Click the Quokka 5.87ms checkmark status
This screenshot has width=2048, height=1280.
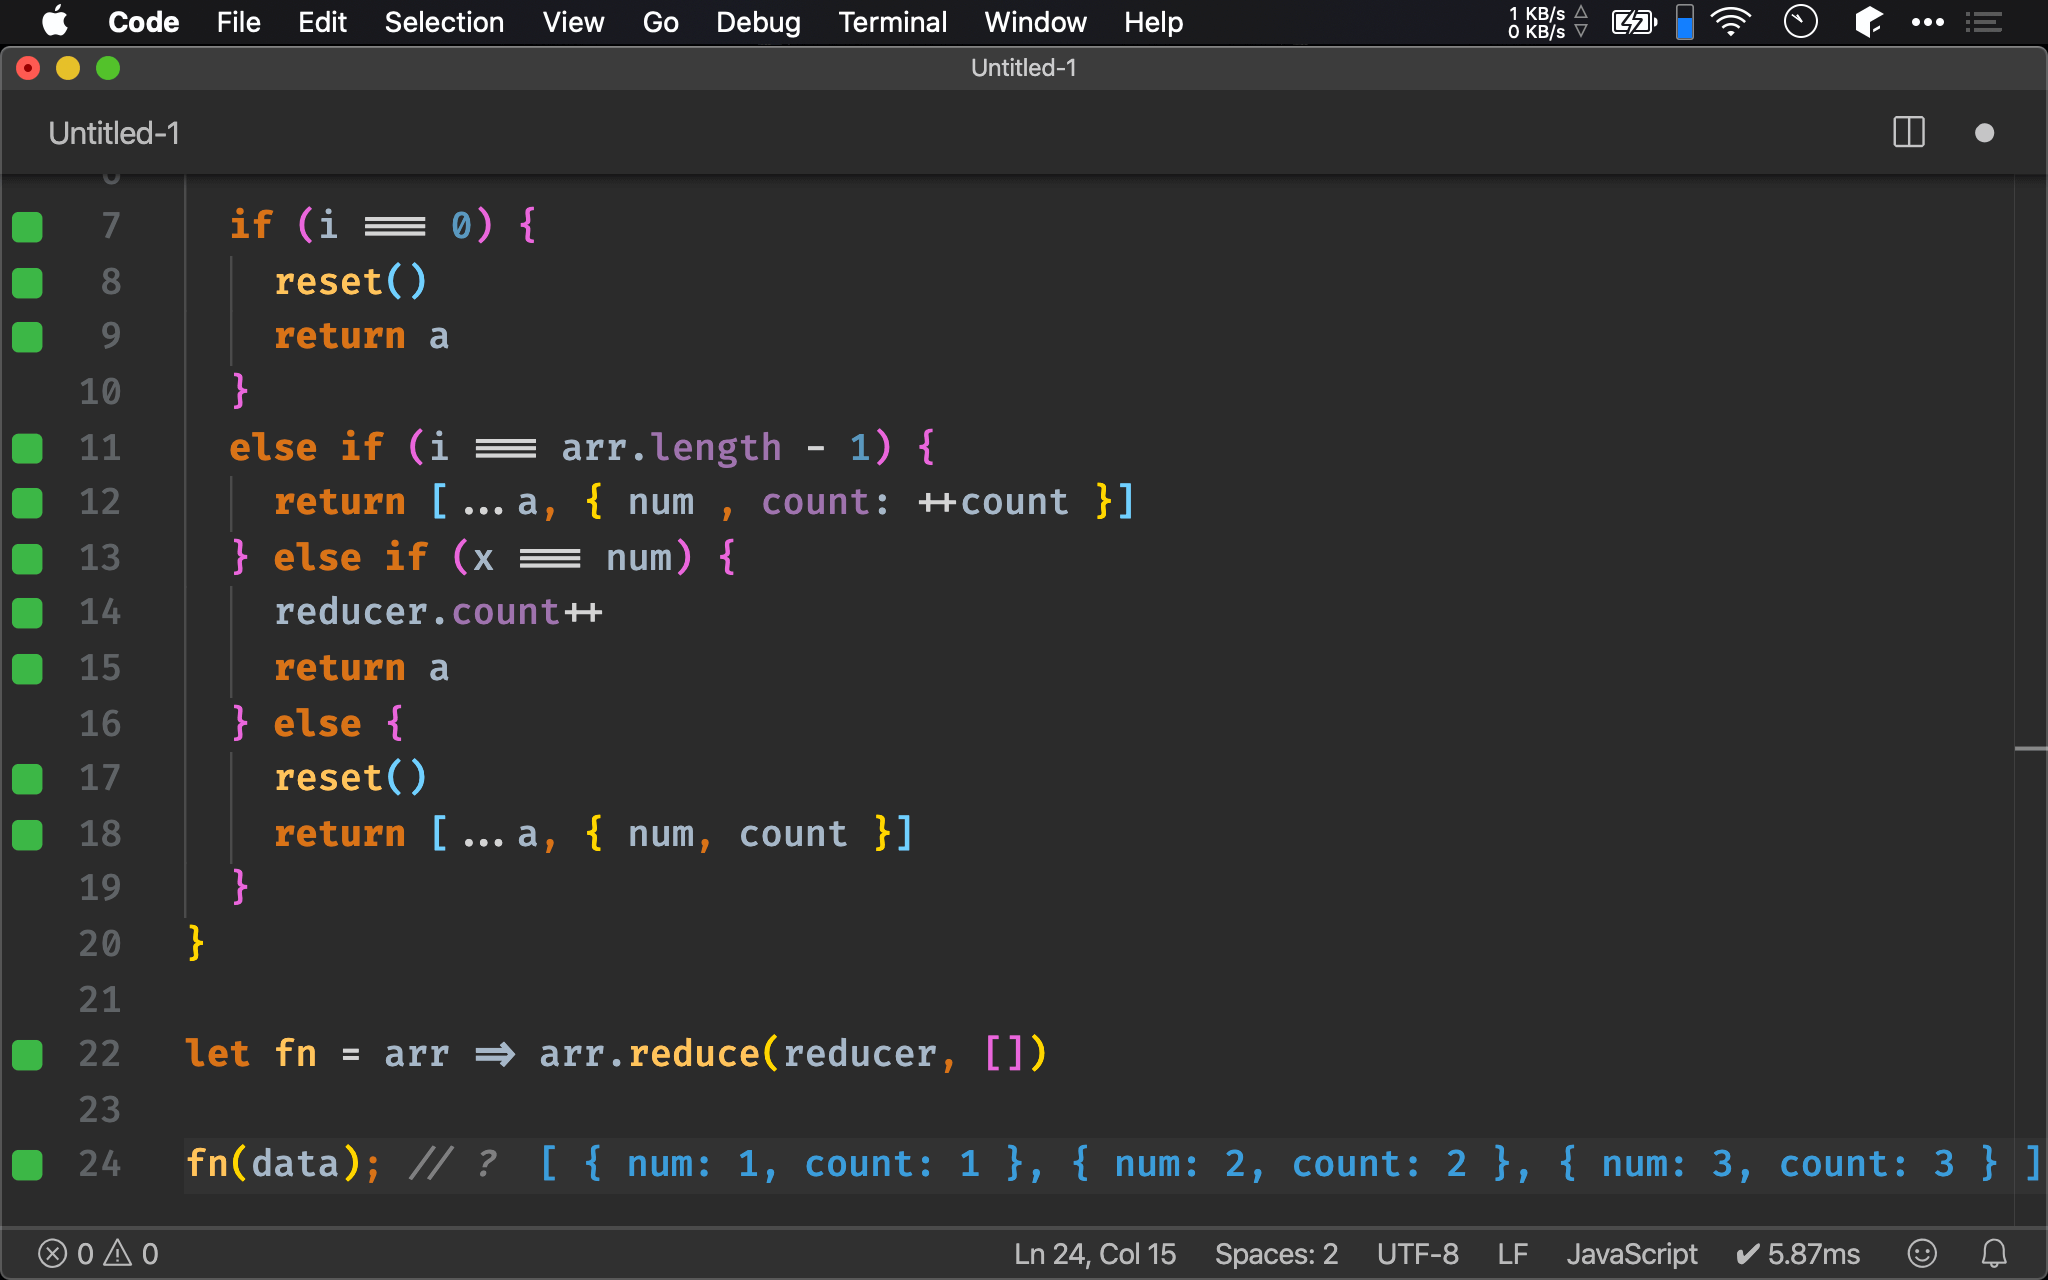1797,1253
